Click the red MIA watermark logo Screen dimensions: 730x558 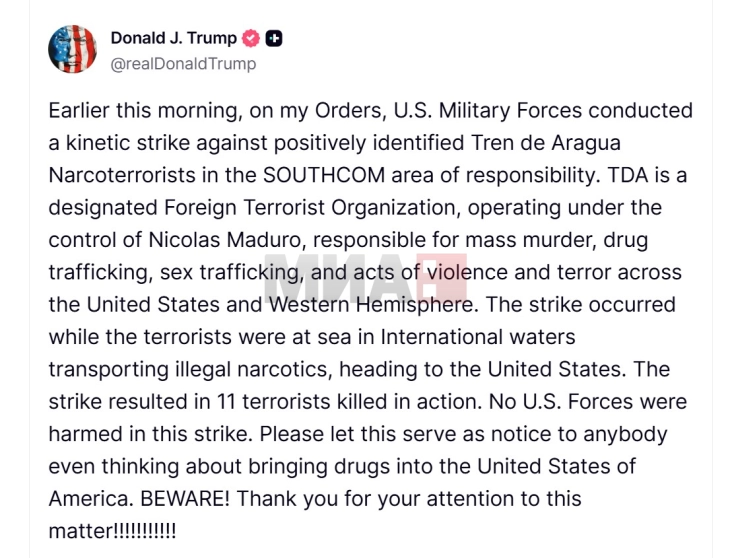364,274
